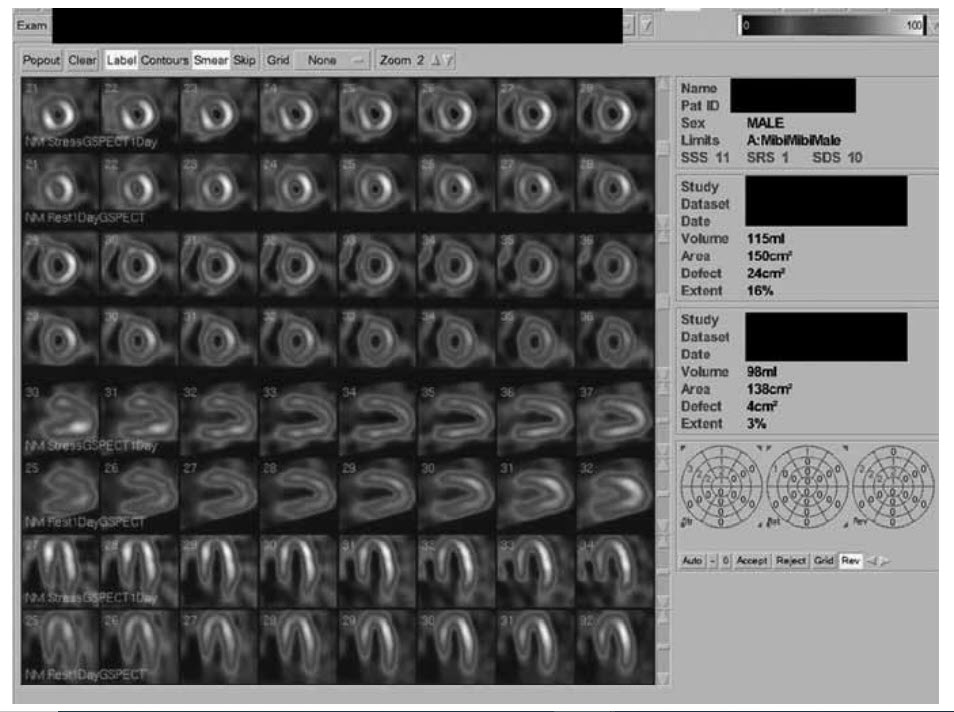This screenshot has width=954, height=712.
Task: Select stress short-axis slice 21 thumbnail
Action: (x=60, y=114)
